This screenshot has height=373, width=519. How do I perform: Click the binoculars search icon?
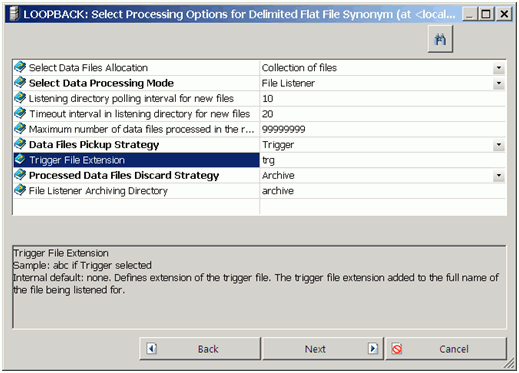(440, 39)
